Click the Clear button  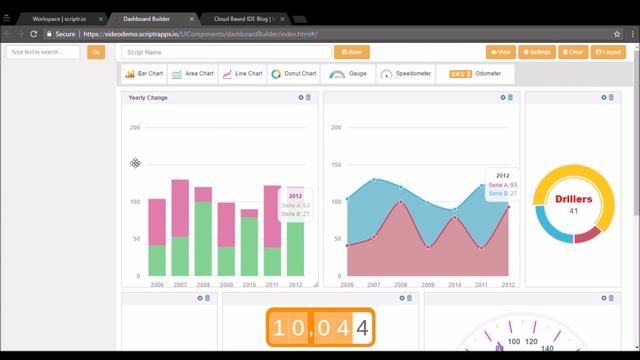[573, 52]
